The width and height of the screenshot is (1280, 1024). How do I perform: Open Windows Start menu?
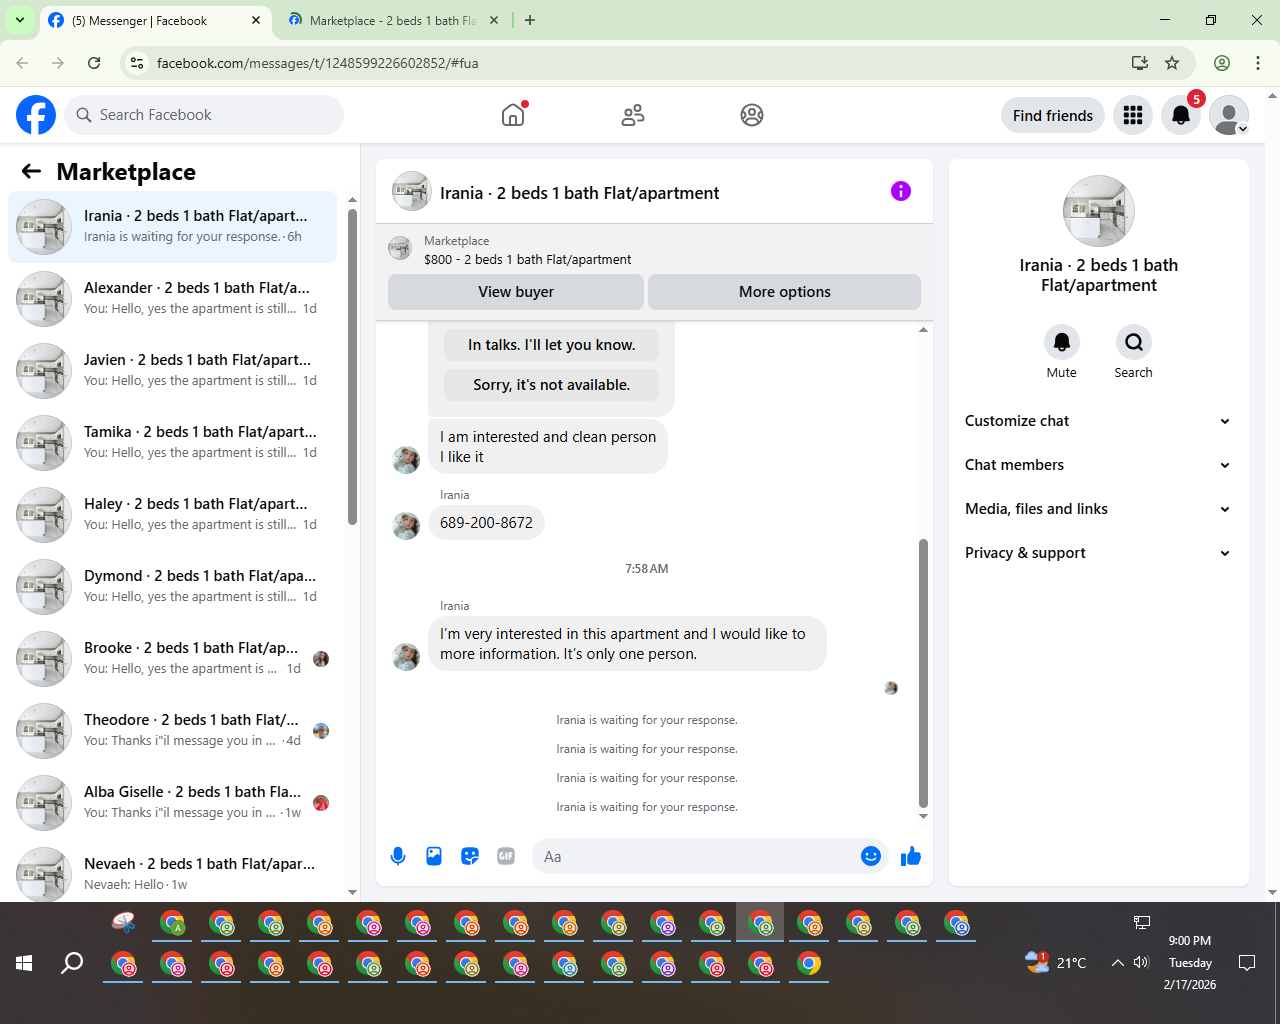[x=25, y=963]
